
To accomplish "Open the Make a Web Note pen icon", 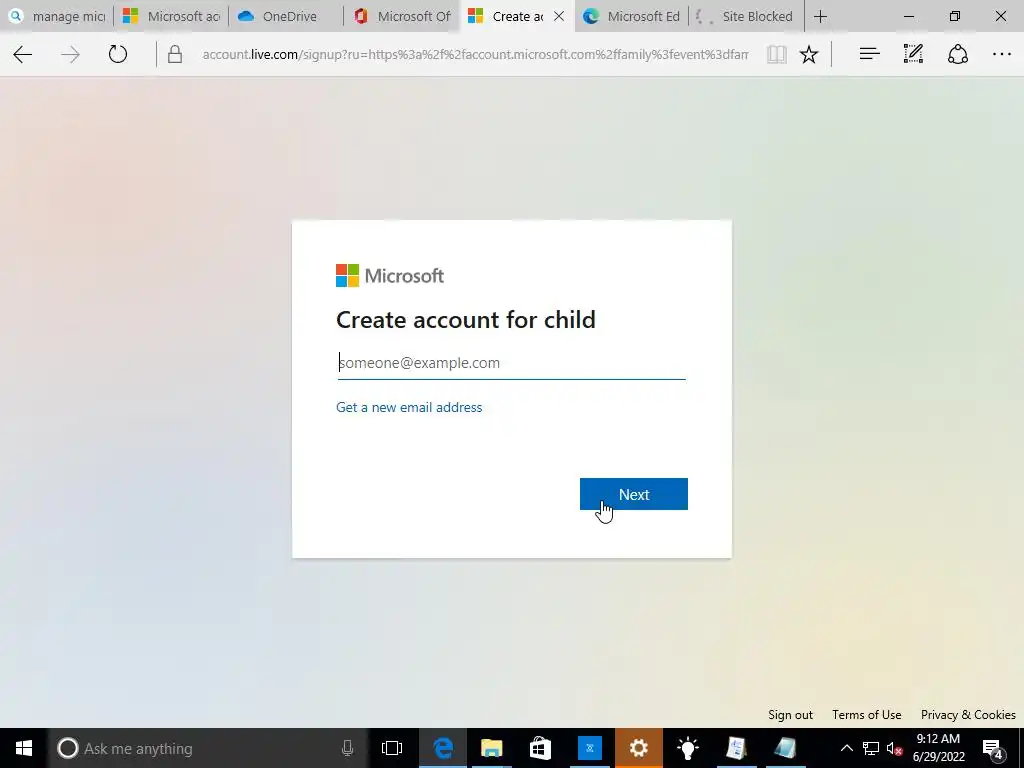I will point(913,54).
